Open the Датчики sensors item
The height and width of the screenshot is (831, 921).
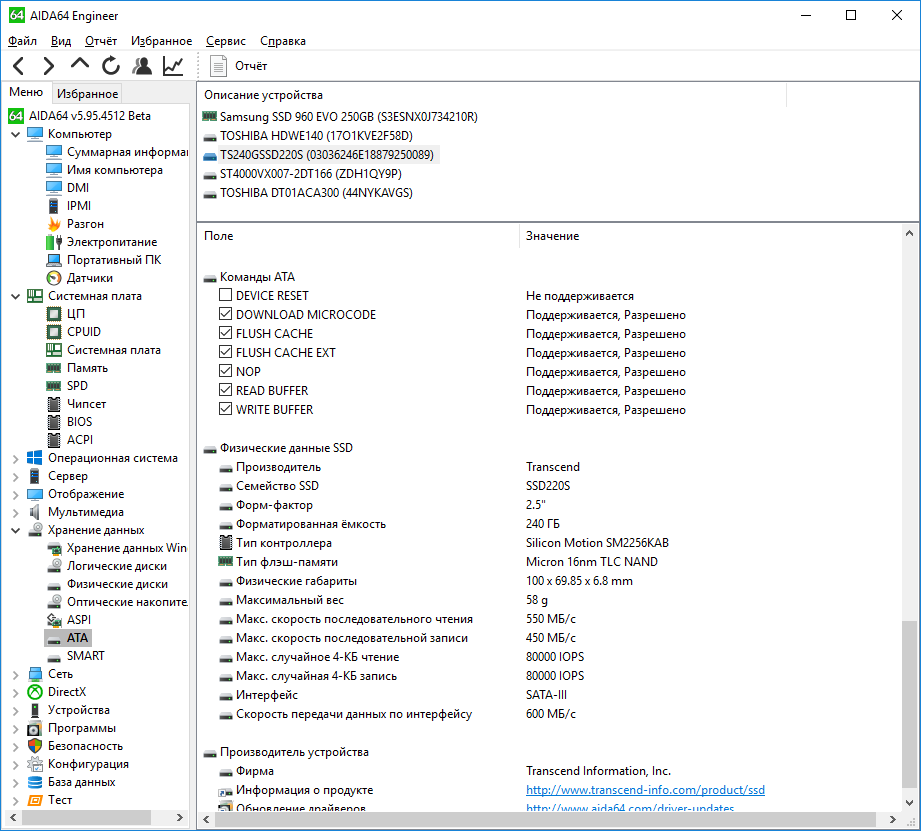tap(89, 278)
